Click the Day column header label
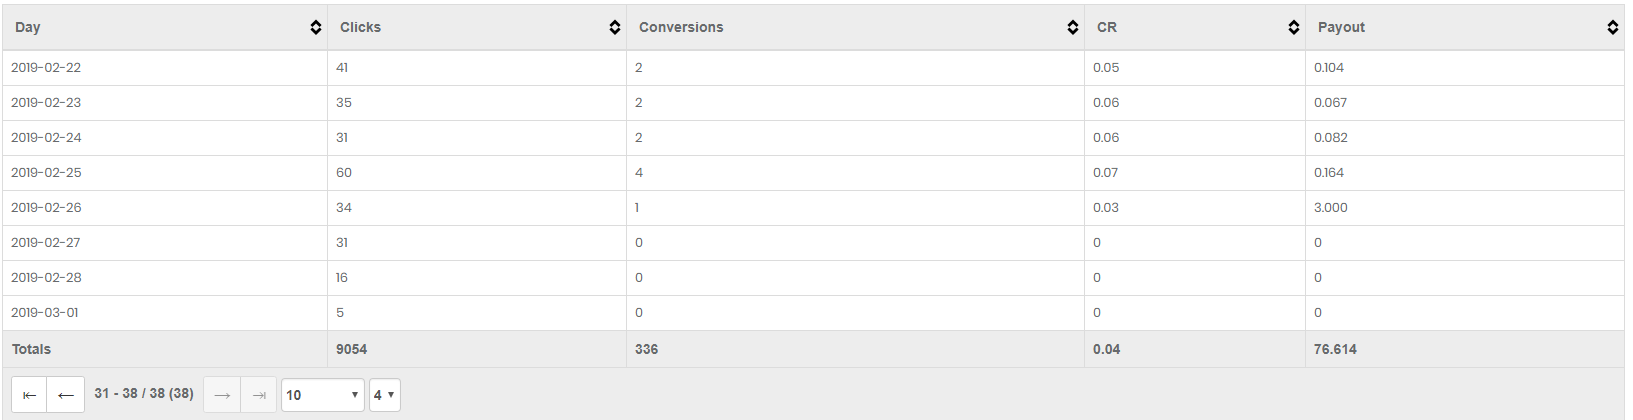This screenshot has width=1633, height=420. (28, 27)
